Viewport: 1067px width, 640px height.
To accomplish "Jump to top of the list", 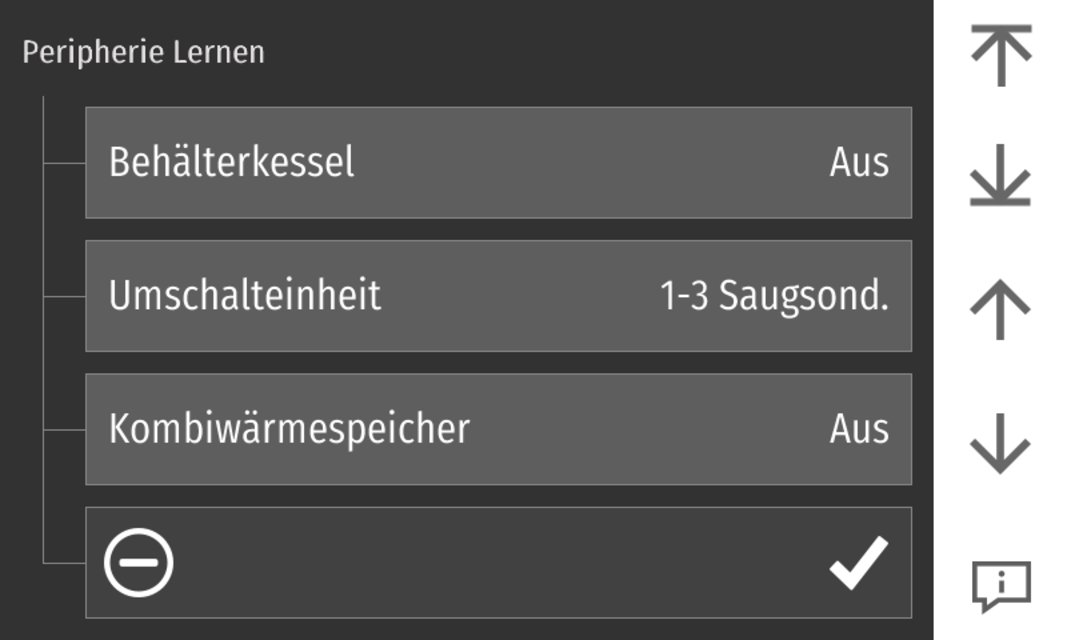I will [1000, 56].
